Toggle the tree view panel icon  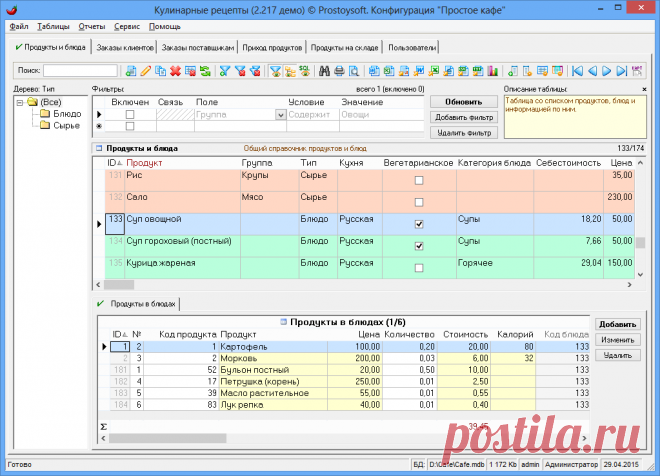pos(290,71)
